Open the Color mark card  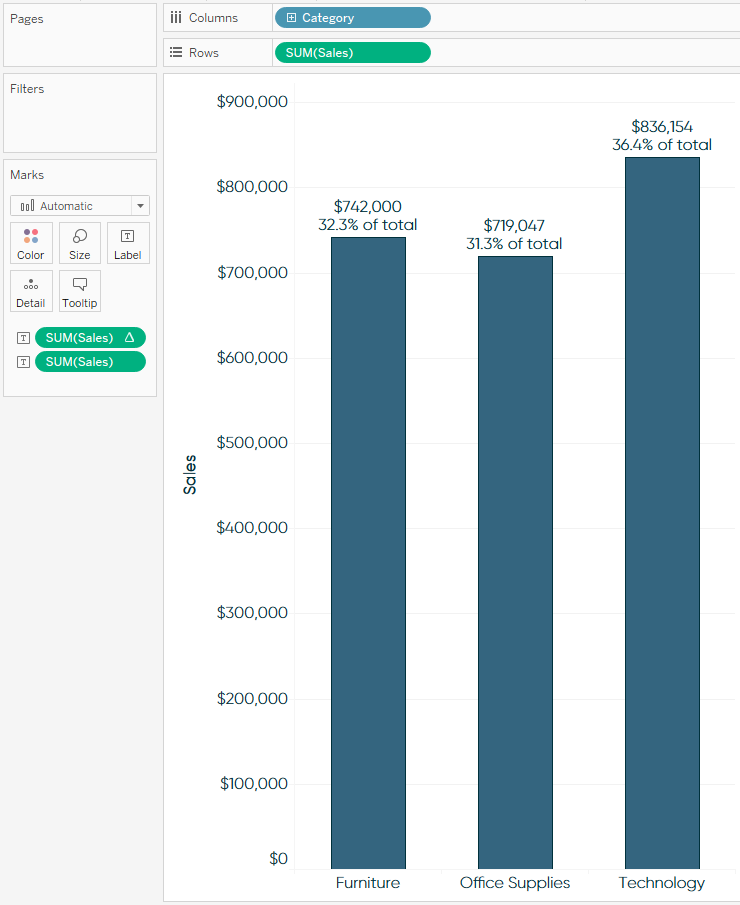[x=31, y=243]
